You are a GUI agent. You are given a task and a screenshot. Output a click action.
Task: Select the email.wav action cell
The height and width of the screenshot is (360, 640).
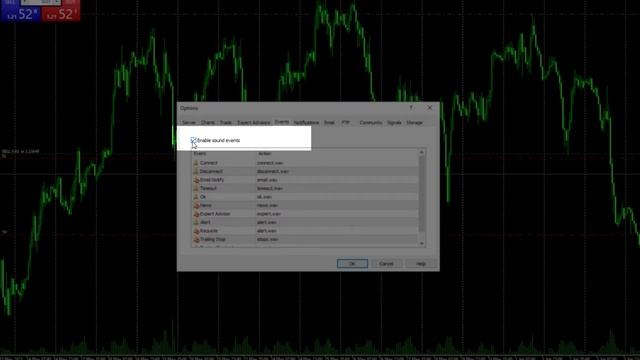[267, 180]
